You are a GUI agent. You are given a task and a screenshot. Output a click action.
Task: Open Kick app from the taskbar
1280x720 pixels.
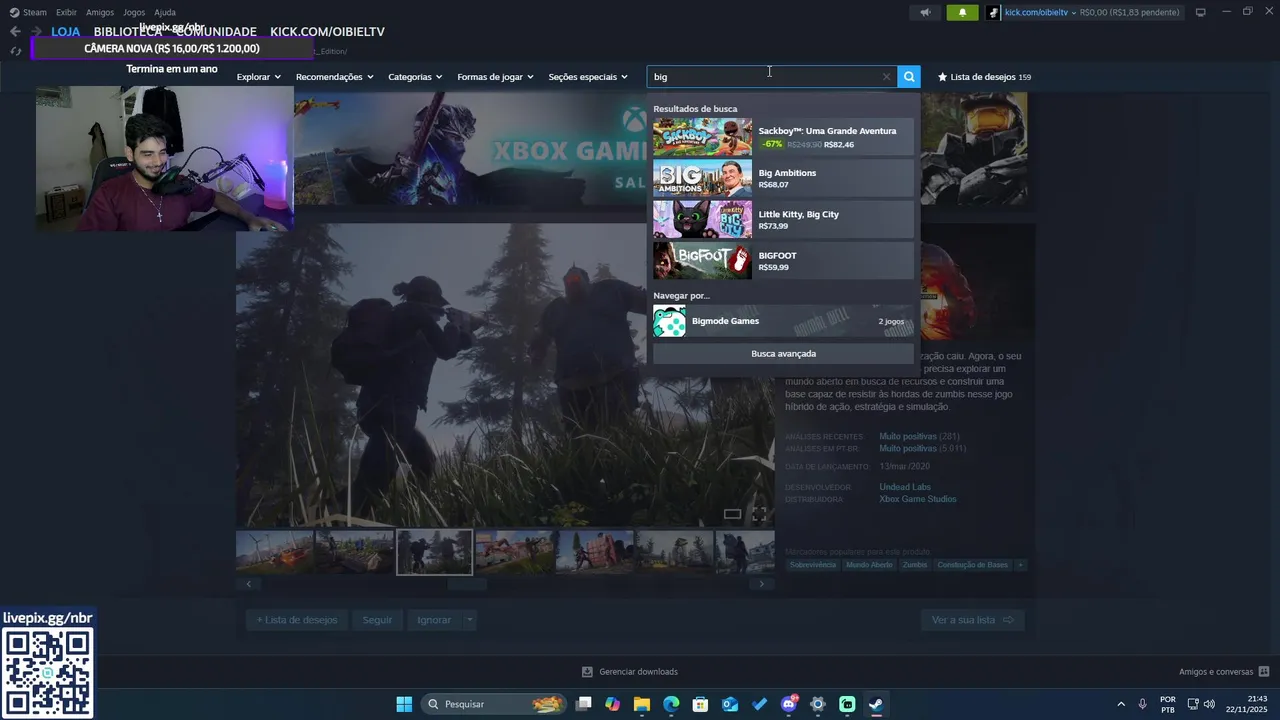click(847, 704)
